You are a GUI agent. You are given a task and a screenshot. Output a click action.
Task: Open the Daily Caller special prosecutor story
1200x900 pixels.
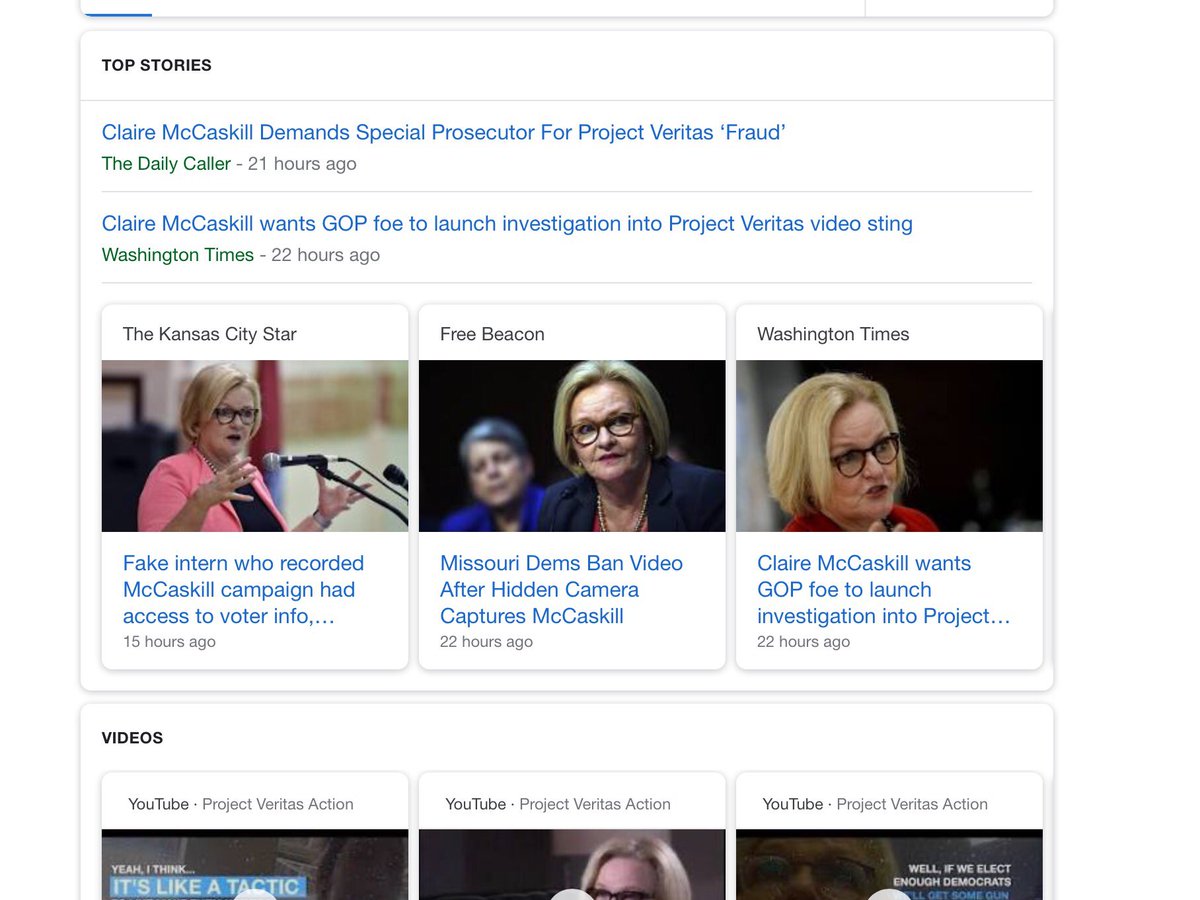pos(444,132)
